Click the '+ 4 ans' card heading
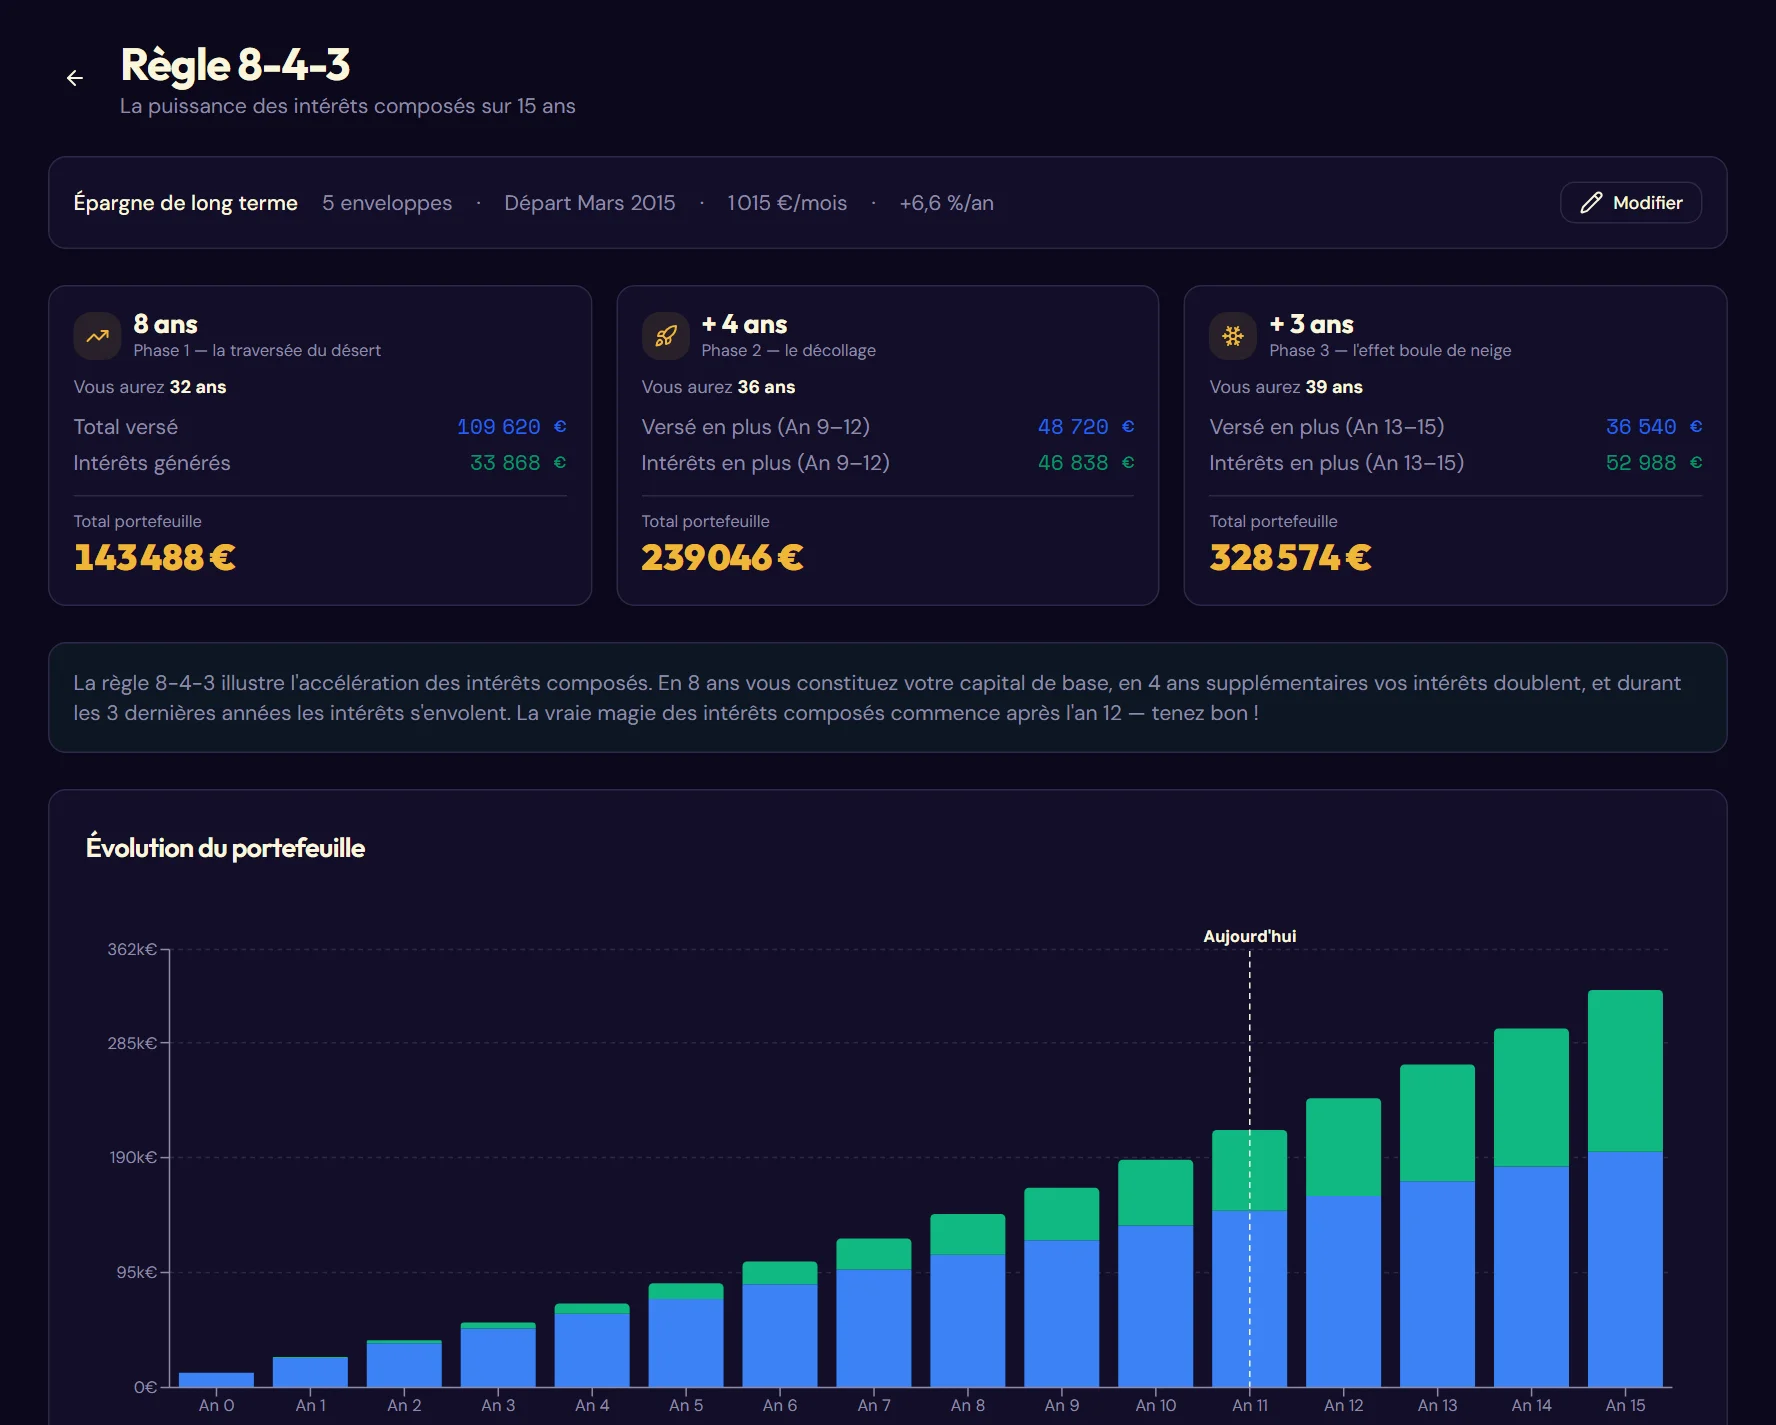Image resolution: width=1776 pixels, height=1425 pixels. [x=744, y=324]
